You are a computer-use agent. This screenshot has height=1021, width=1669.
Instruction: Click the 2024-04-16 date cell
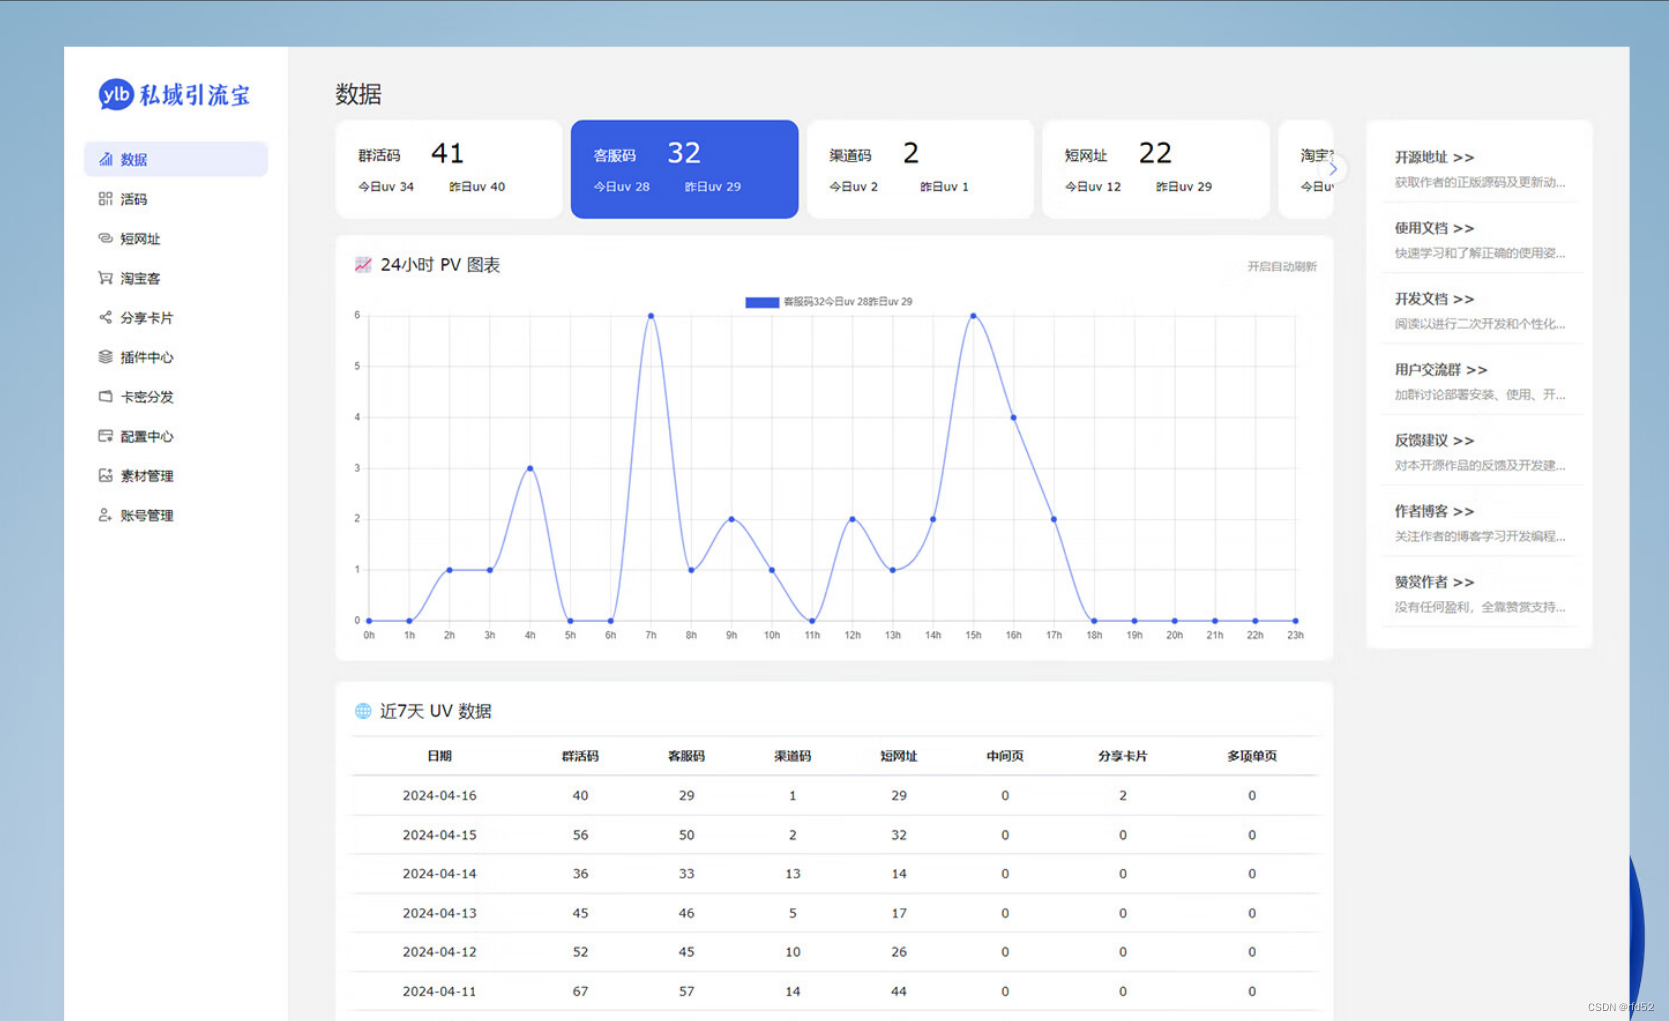440,796
